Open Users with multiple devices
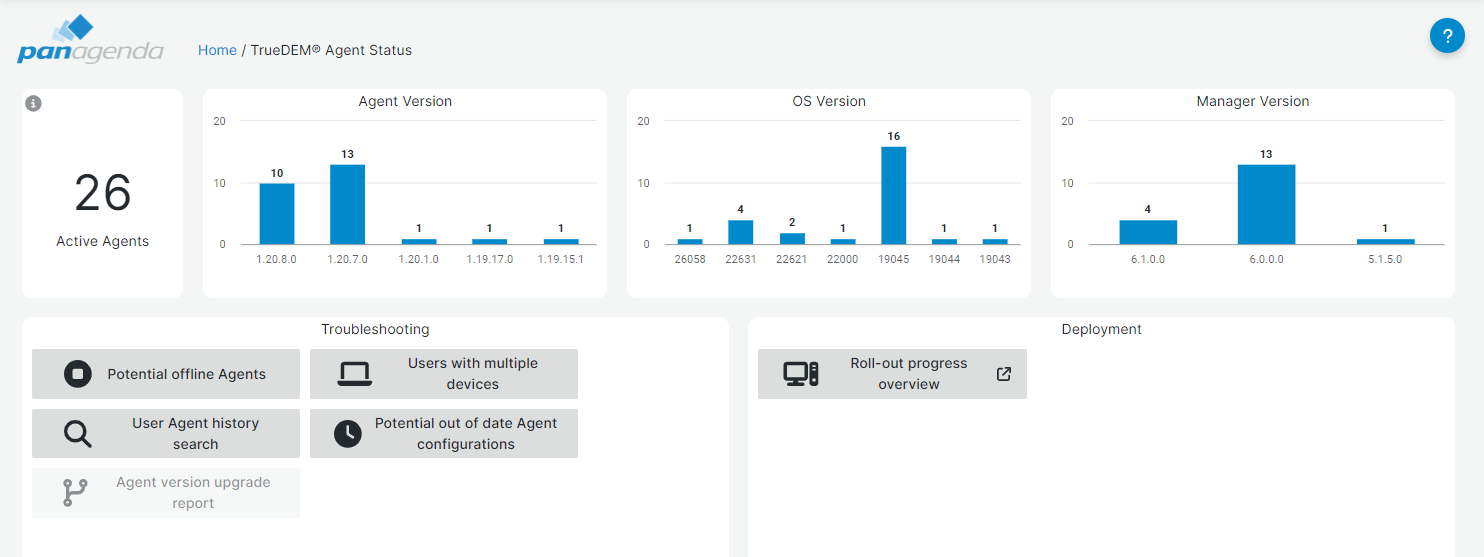1484x557 pixels. point(472,374)
